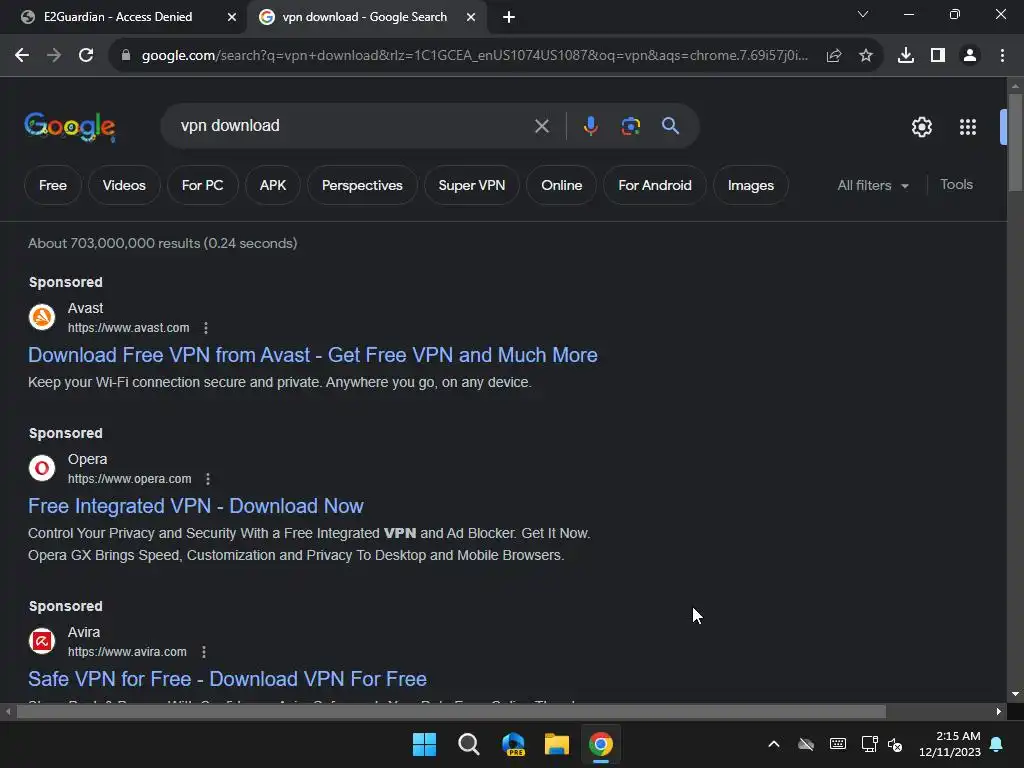The height and width of the screenshot is (768, 1024).
Task: Select the vpn download - Google Search tab
Action: point(364,17)
